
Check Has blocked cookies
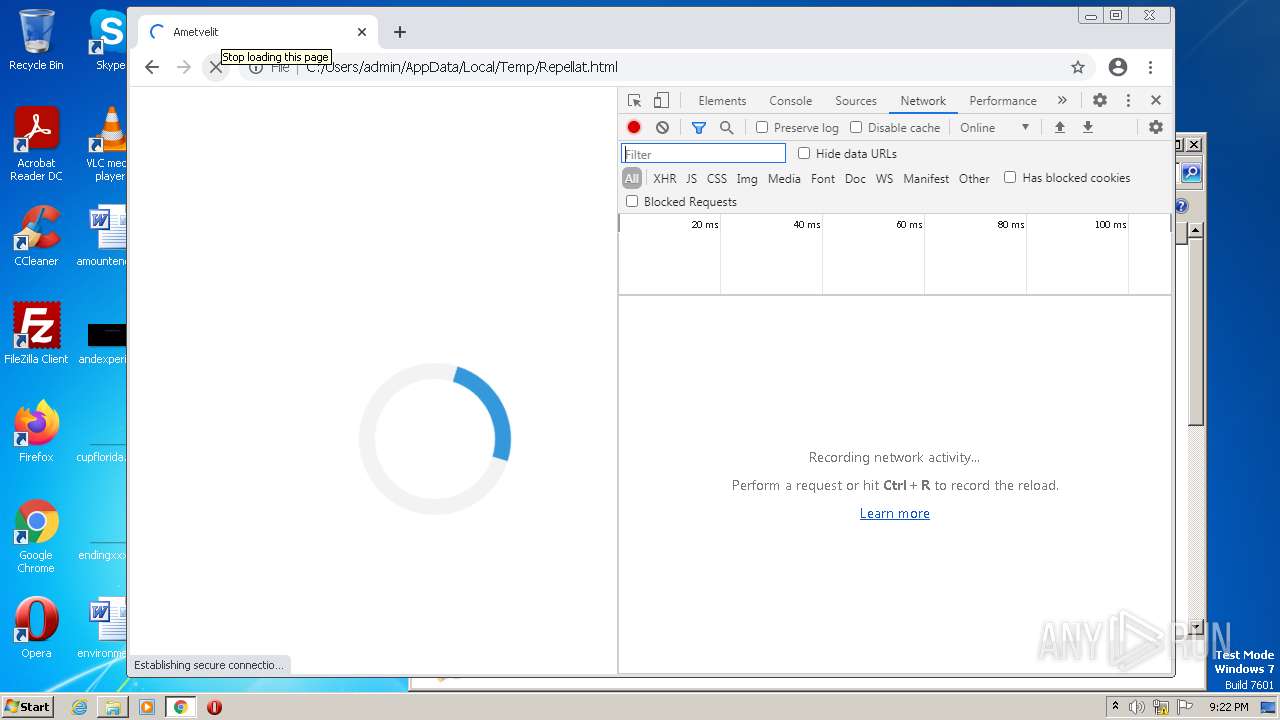pyautogui.click(x=1010, y=177)
